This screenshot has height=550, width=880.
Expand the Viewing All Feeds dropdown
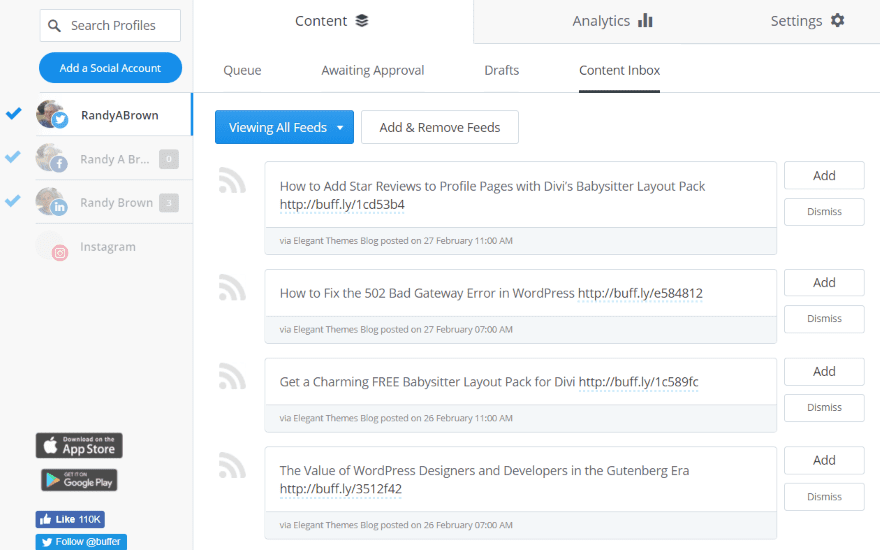click(284, 127)
